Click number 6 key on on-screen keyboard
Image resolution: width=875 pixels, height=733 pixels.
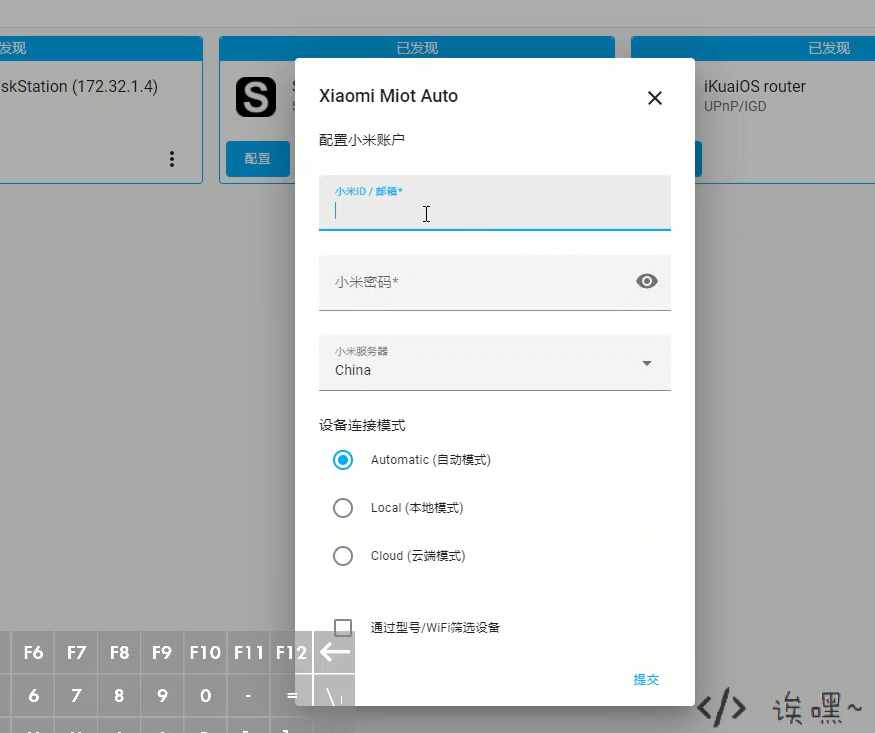point(33,696)
